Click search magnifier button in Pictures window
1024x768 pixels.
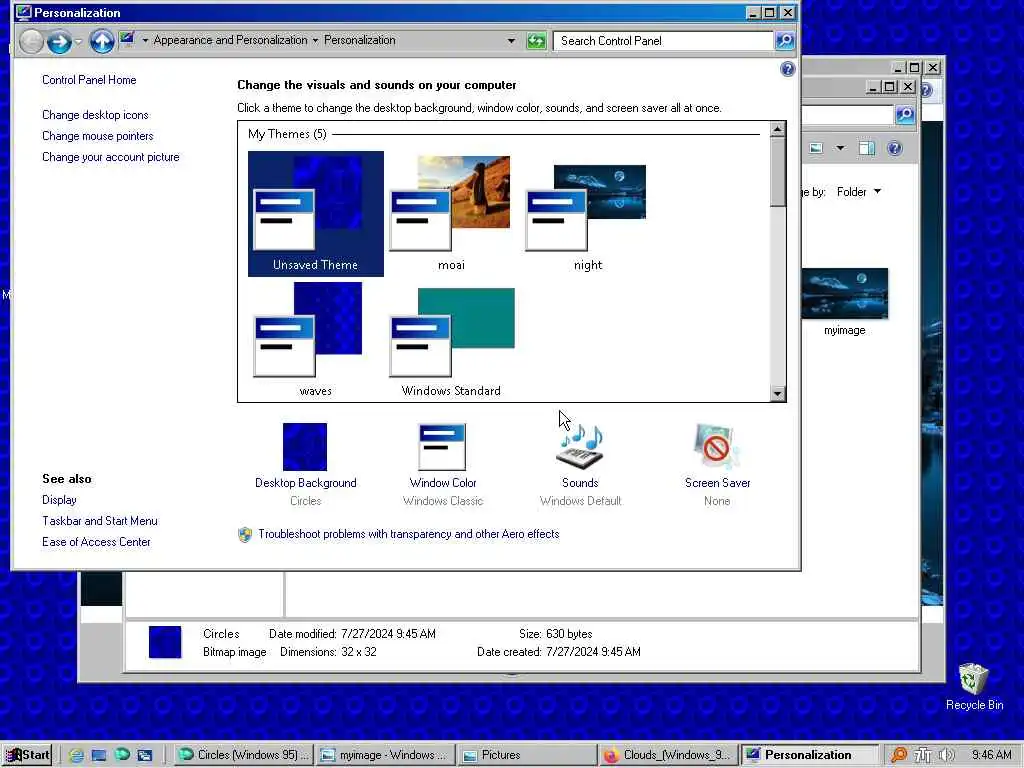tap(904, 115)
